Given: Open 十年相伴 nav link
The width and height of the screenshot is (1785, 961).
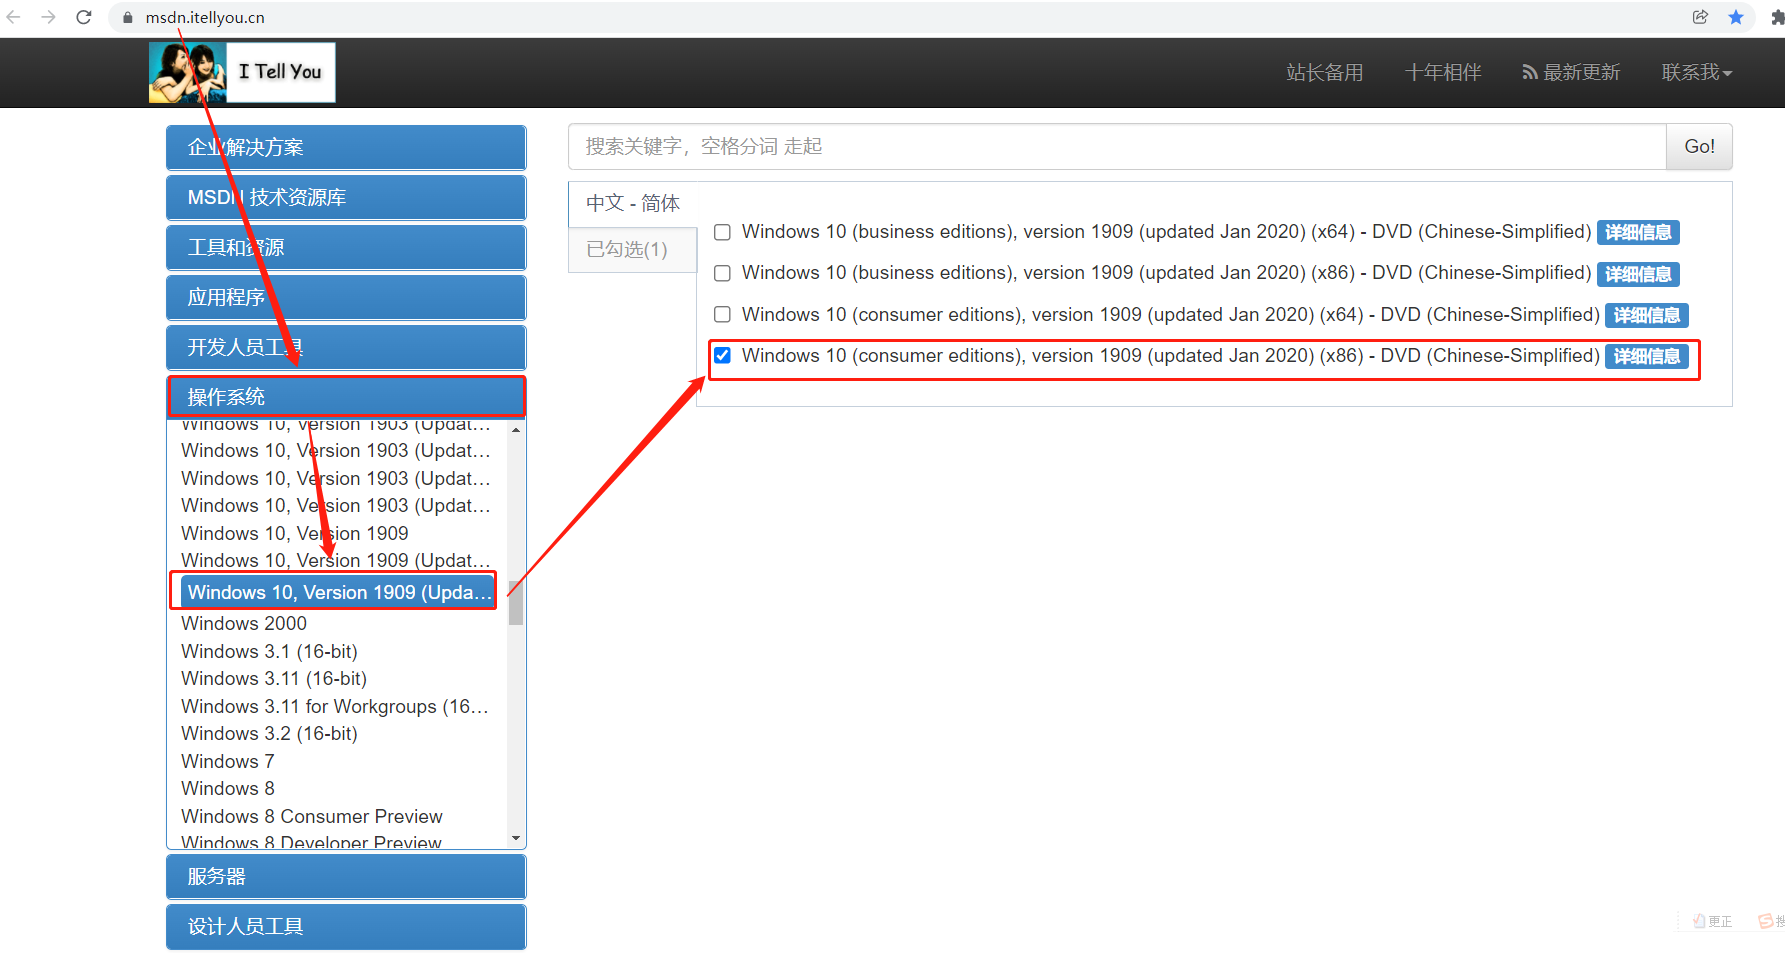Looking at the screenshot, I should 1442,72.
